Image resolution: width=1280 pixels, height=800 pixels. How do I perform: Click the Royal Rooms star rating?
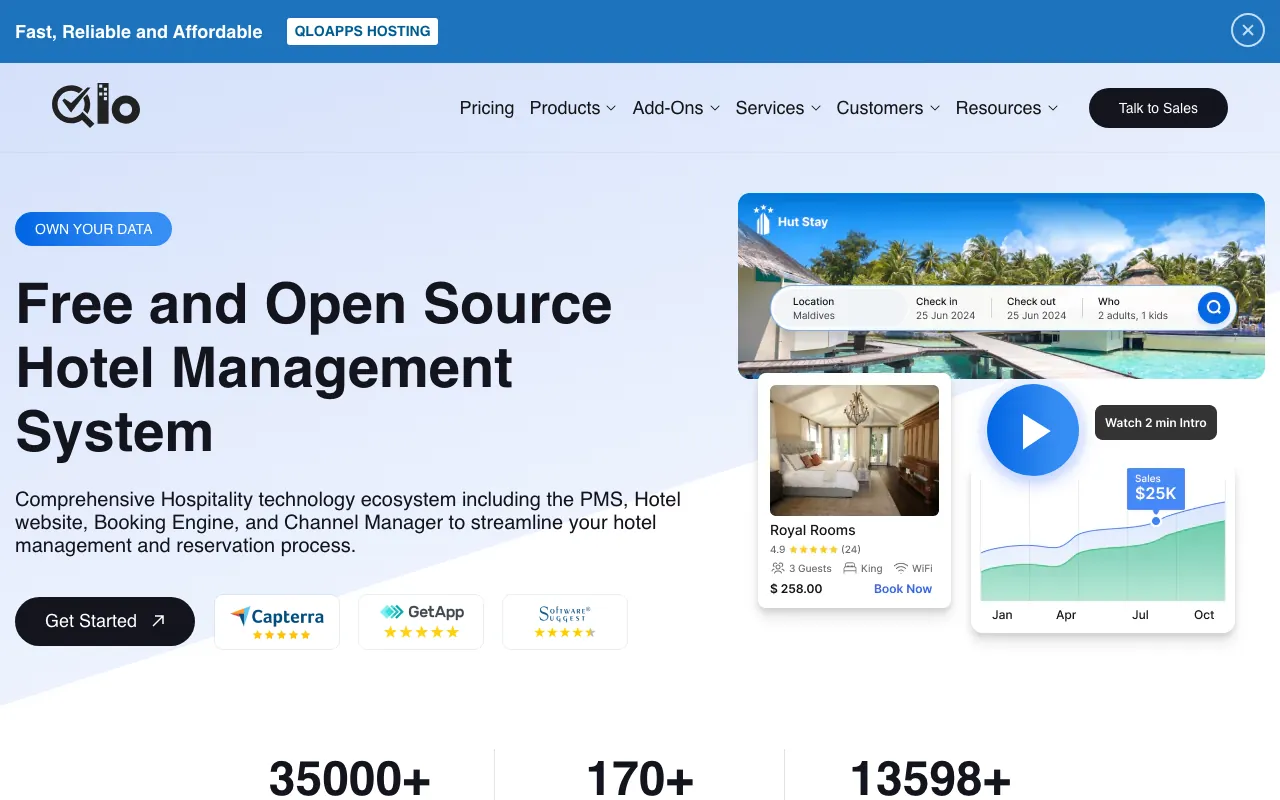click(x=812, y=549)
